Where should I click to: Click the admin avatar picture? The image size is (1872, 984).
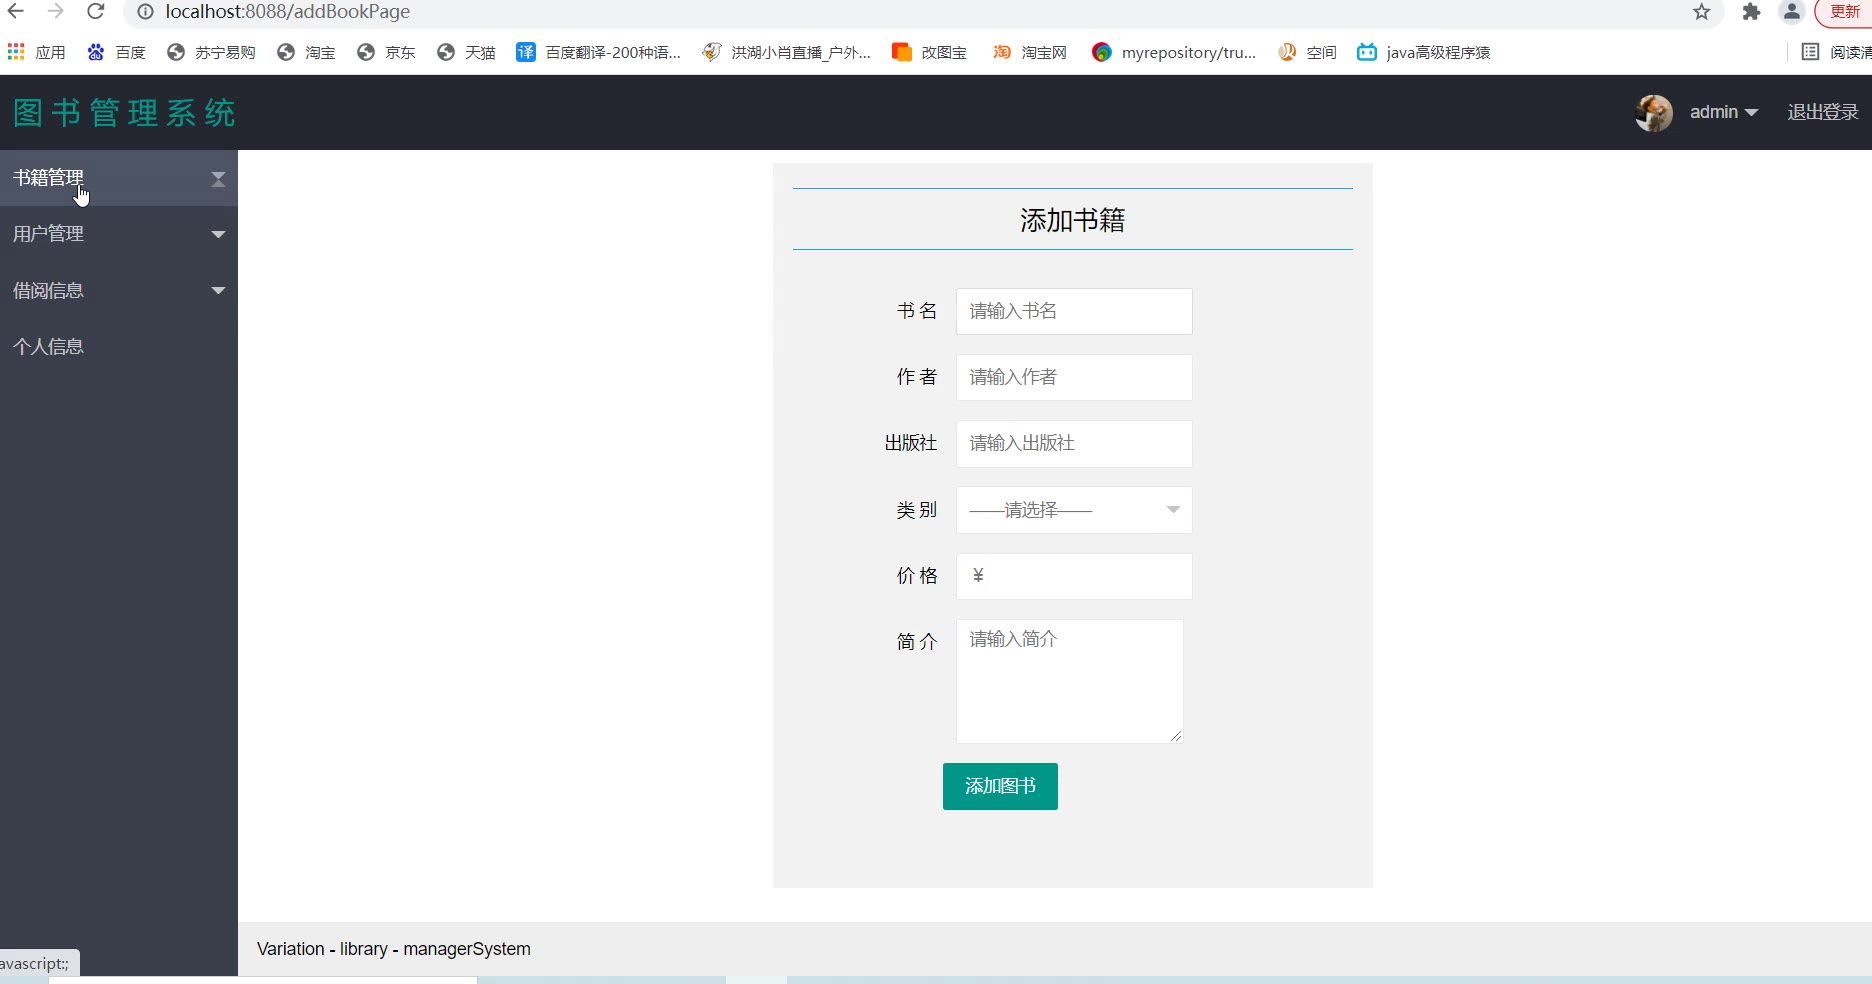1654,113
